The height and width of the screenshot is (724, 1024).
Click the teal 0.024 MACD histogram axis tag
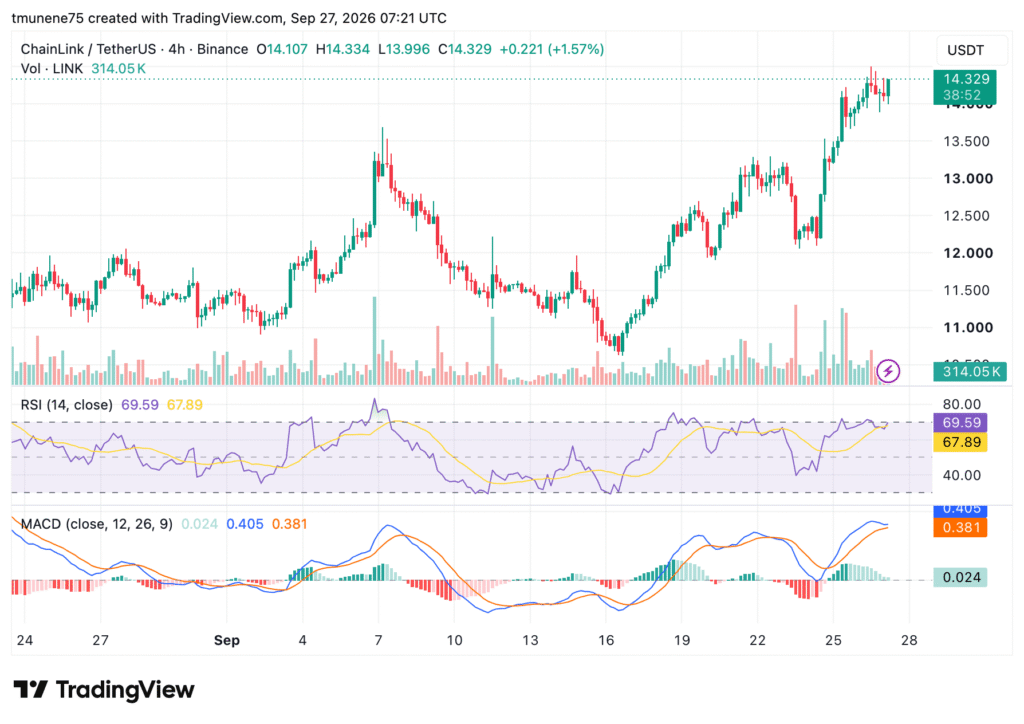[x=961, y=577]
